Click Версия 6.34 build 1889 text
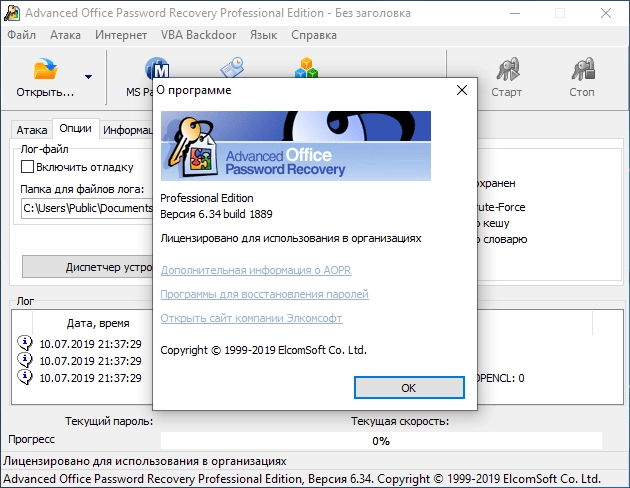Viewport: 630px width, 488px height. [216, 214]
